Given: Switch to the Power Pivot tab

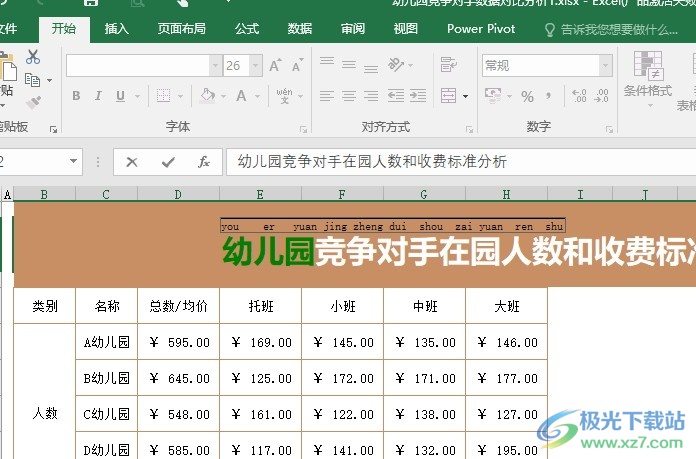Looking at the screenshot, I should click(481, 29).
